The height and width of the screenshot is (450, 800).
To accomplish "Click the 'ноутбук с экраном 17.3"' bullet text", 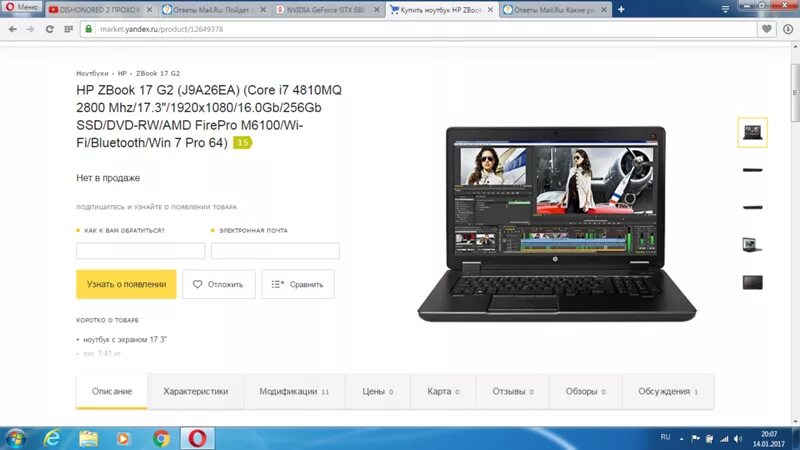I will 125,340.
